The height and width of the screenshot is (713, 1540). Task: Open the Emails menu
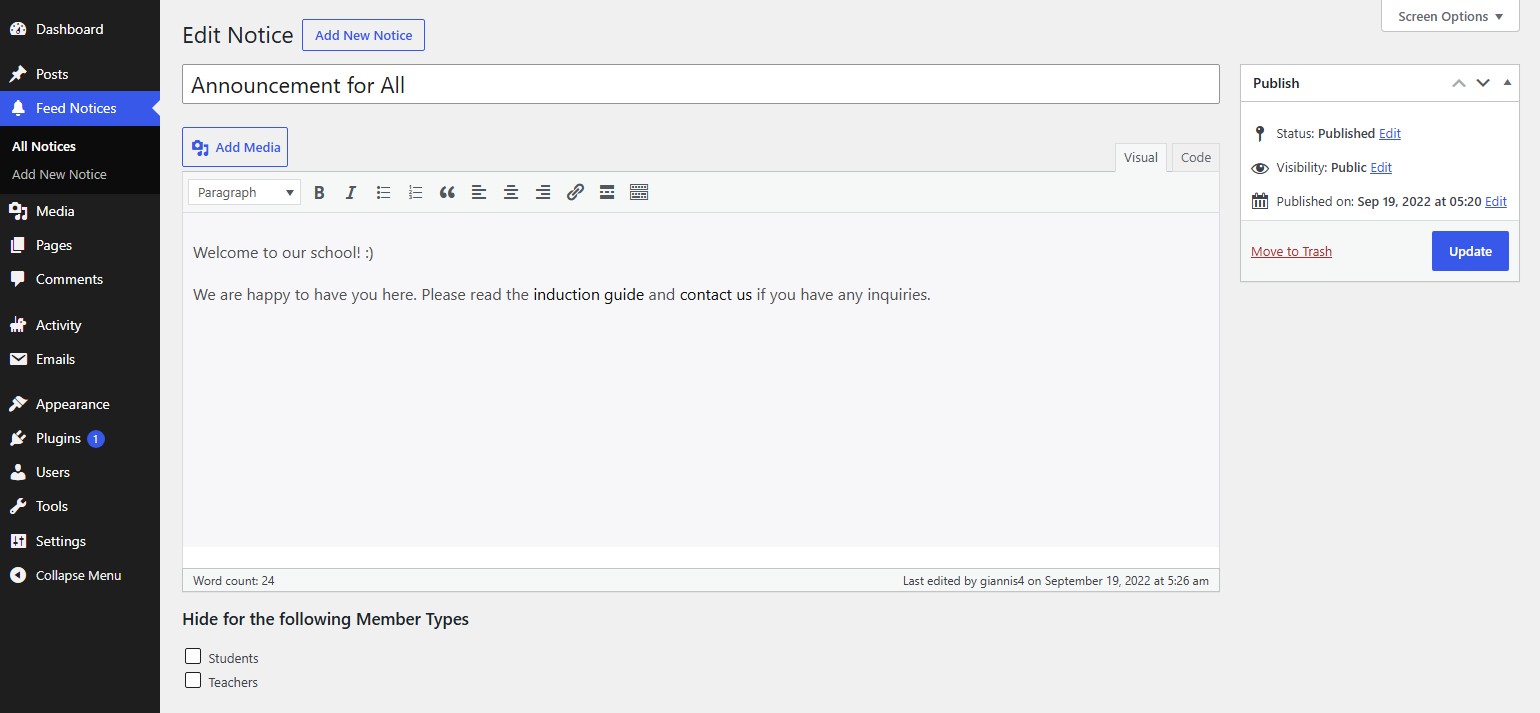tap(80, 359)
